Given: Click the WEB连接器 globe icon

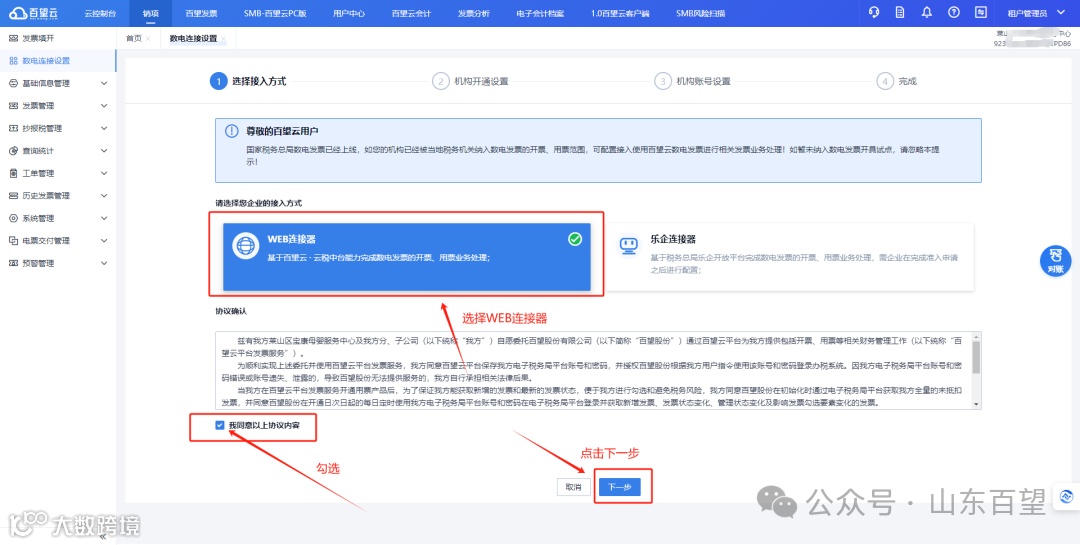Looking at the screenshot, I should (245, 246).
